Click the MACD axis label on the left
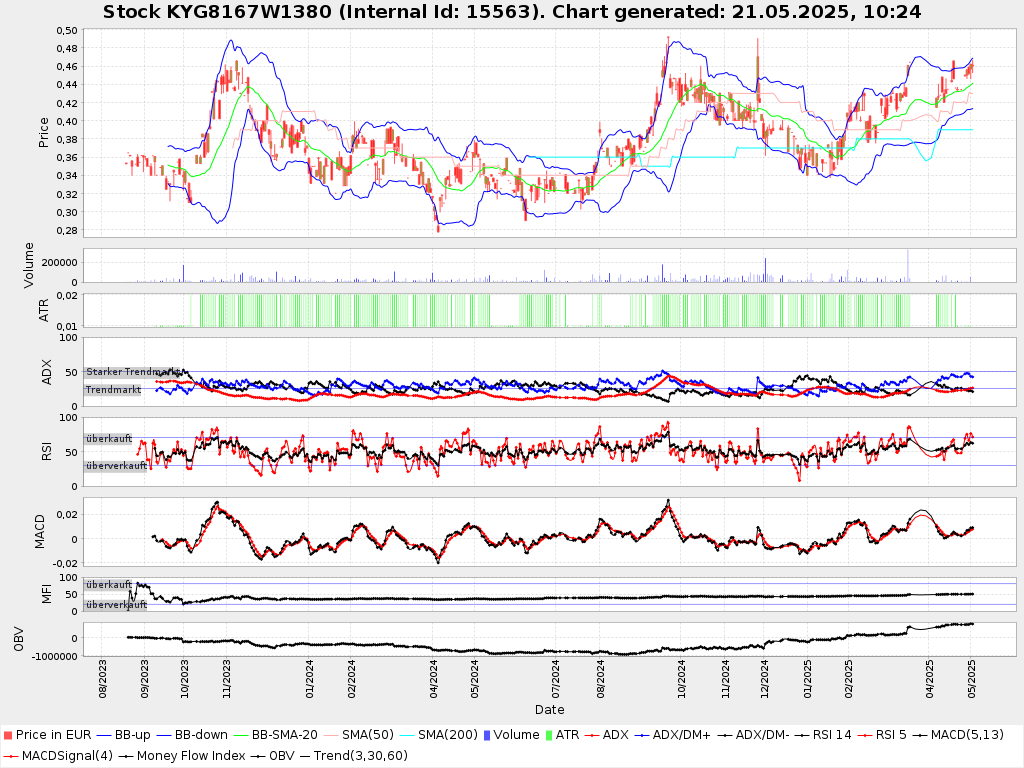The height and width of the screenshot is (768, 1024). pyautogui.click(x=40, y=532)
